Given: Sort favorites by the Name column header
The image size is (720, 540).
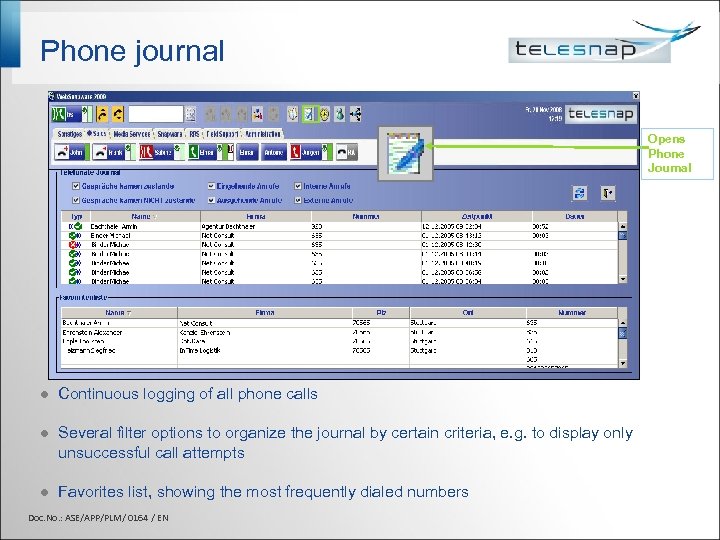Looking at the screenshot, I should tap(119, 313).
